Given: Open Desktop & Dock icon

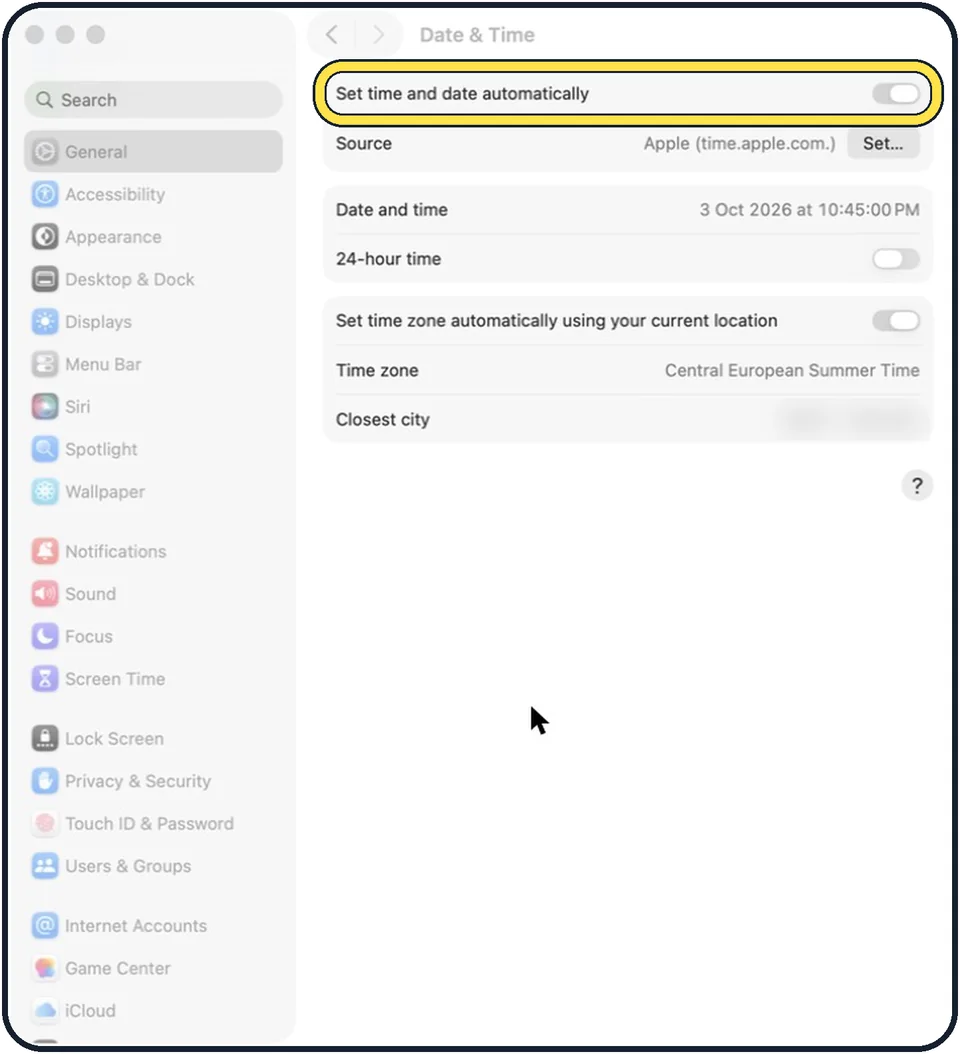Looking at the screenshot, I should [45, 279].
